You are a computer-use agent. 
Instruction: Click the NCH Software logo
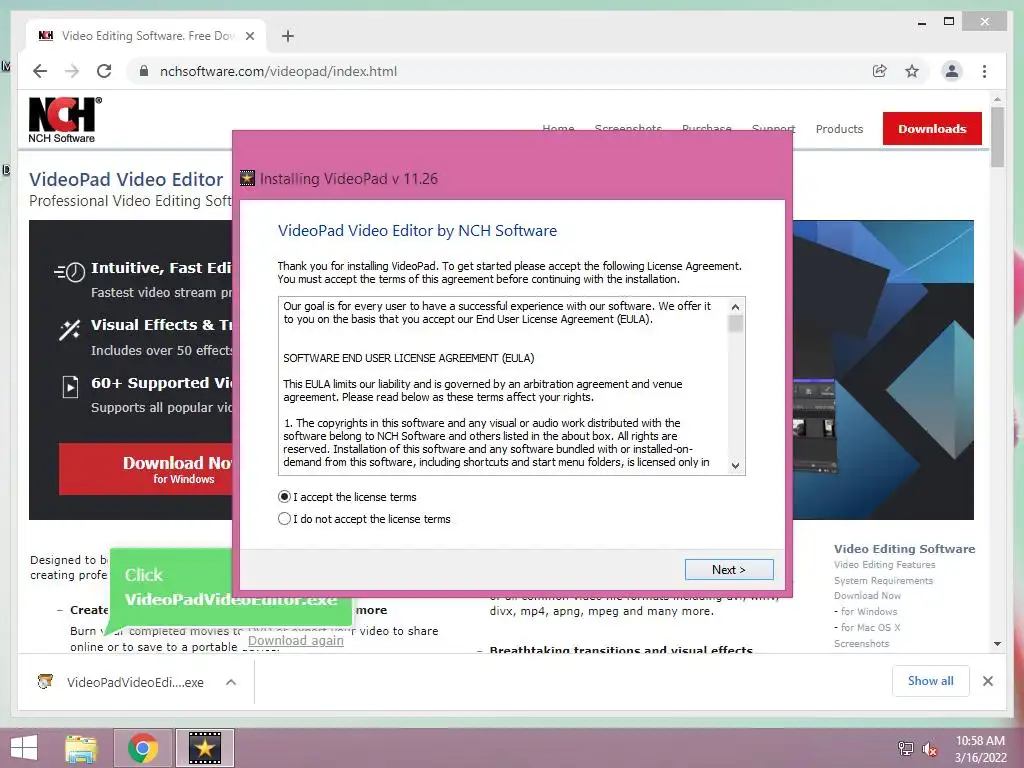[65, 120]
